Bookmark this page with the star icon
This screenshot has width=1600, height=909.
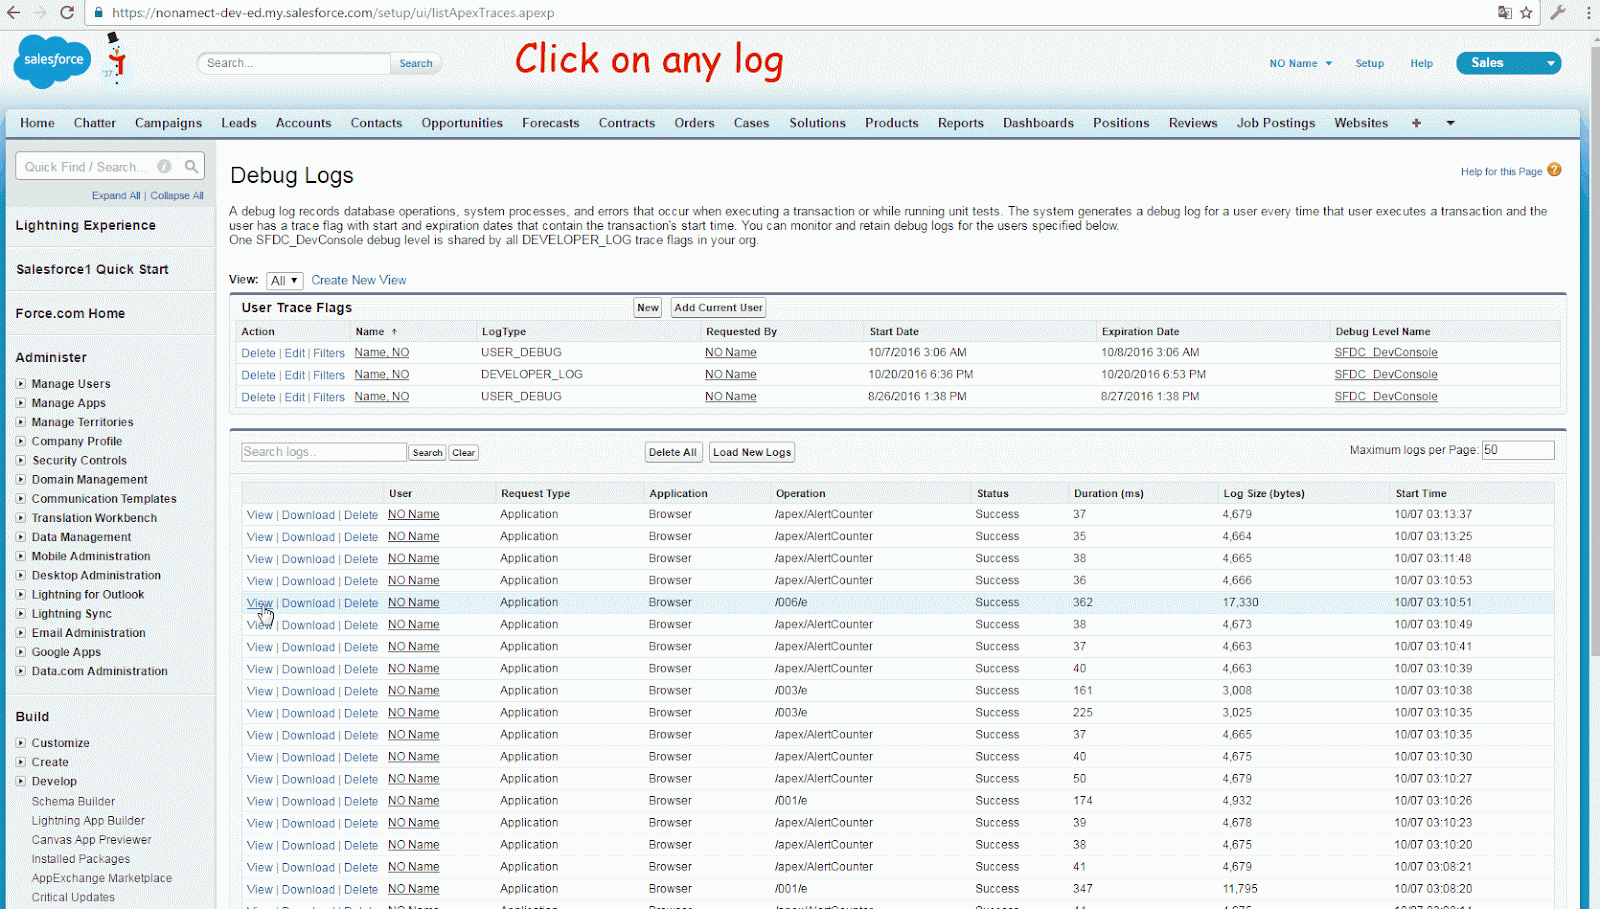coord(1526,13)
